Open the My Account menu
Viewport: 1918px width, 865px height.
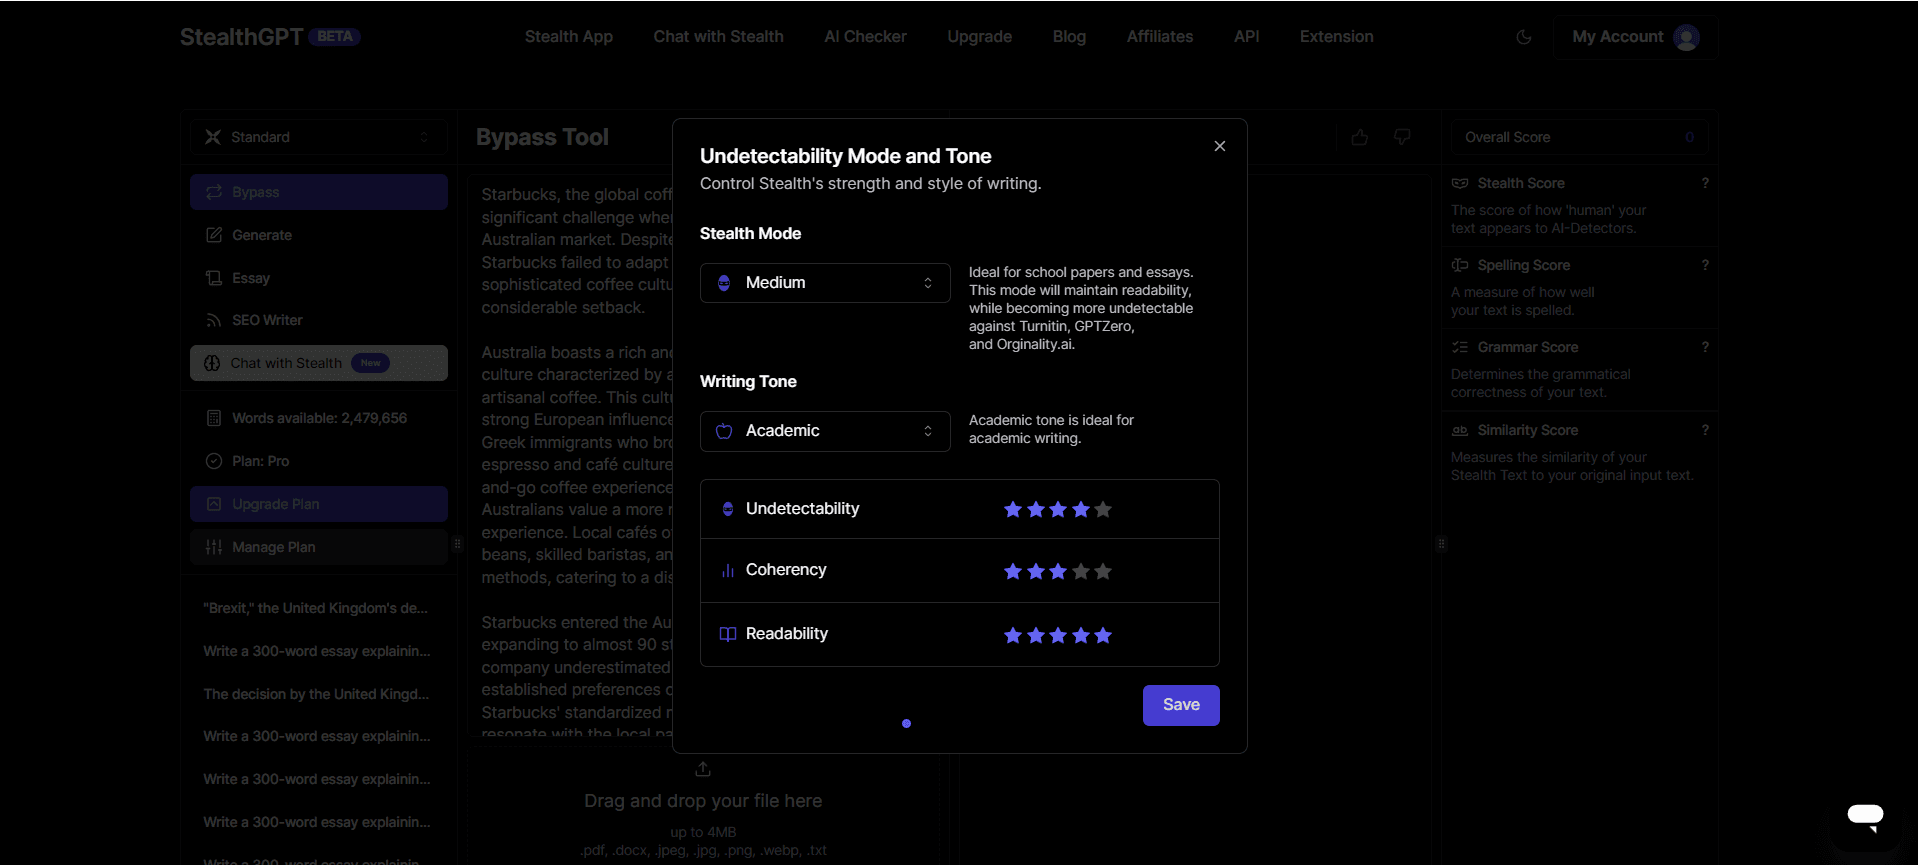pos(1633,37)
